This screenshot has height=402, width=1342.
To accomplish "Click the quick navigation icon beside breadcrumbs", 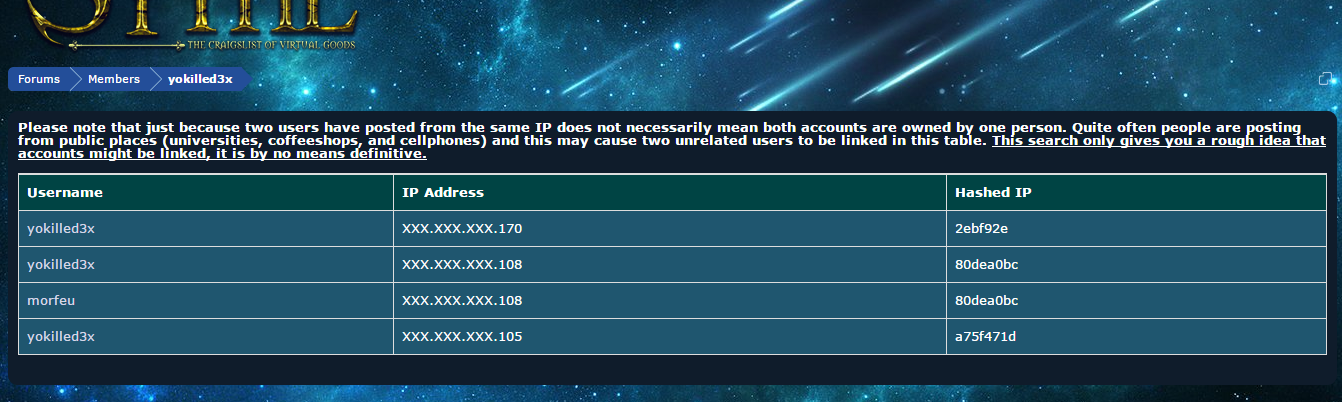I will pyautogui.click(x=1325, y=79).
